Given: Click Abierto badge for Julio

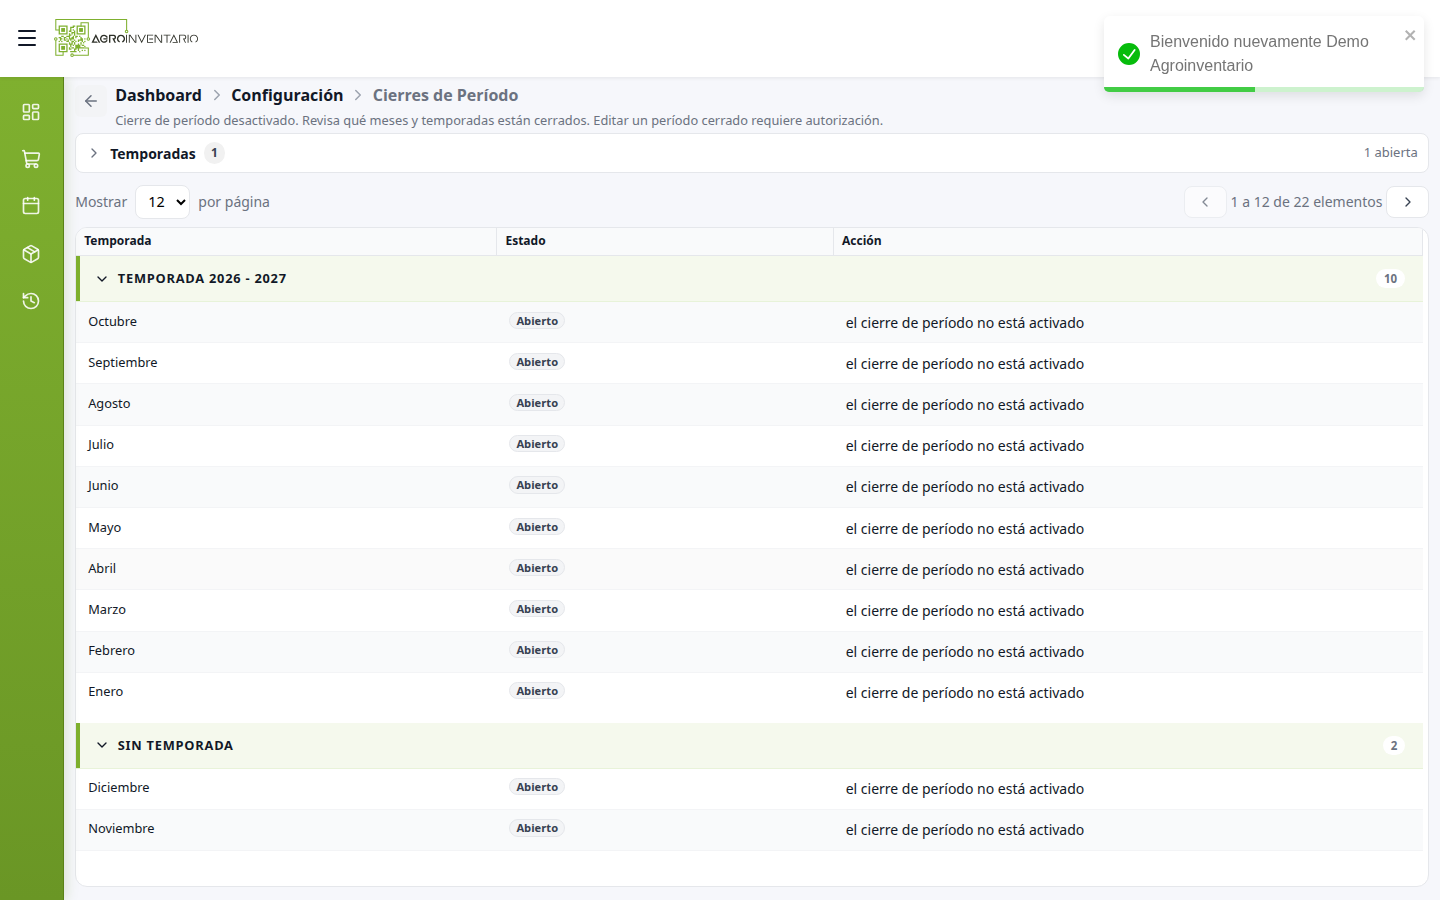Looking at the screenshot, I should click(x=537, y=444).
